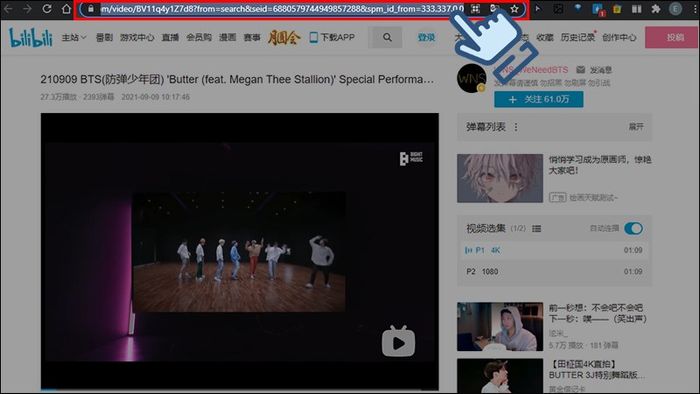Open the 番剧 navigation item
The image size is (700, 394).
pos(104,37)
